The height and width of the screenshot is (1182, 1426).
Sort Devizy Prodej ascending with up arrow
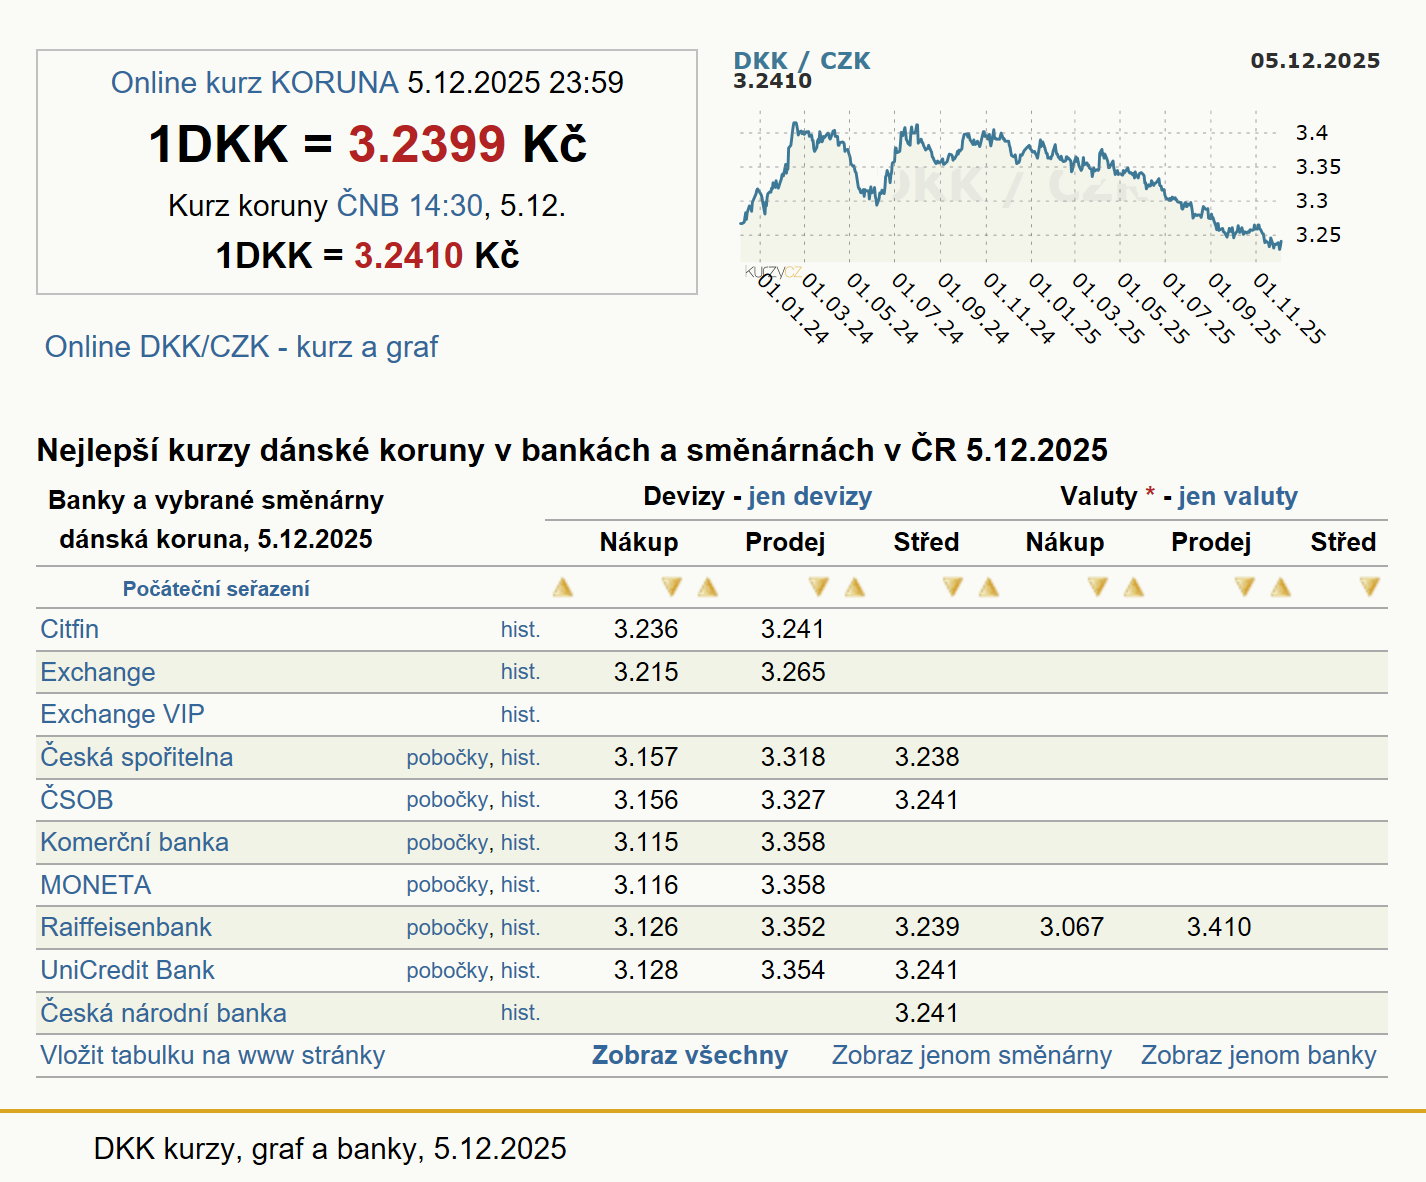[x=708, y=588]
